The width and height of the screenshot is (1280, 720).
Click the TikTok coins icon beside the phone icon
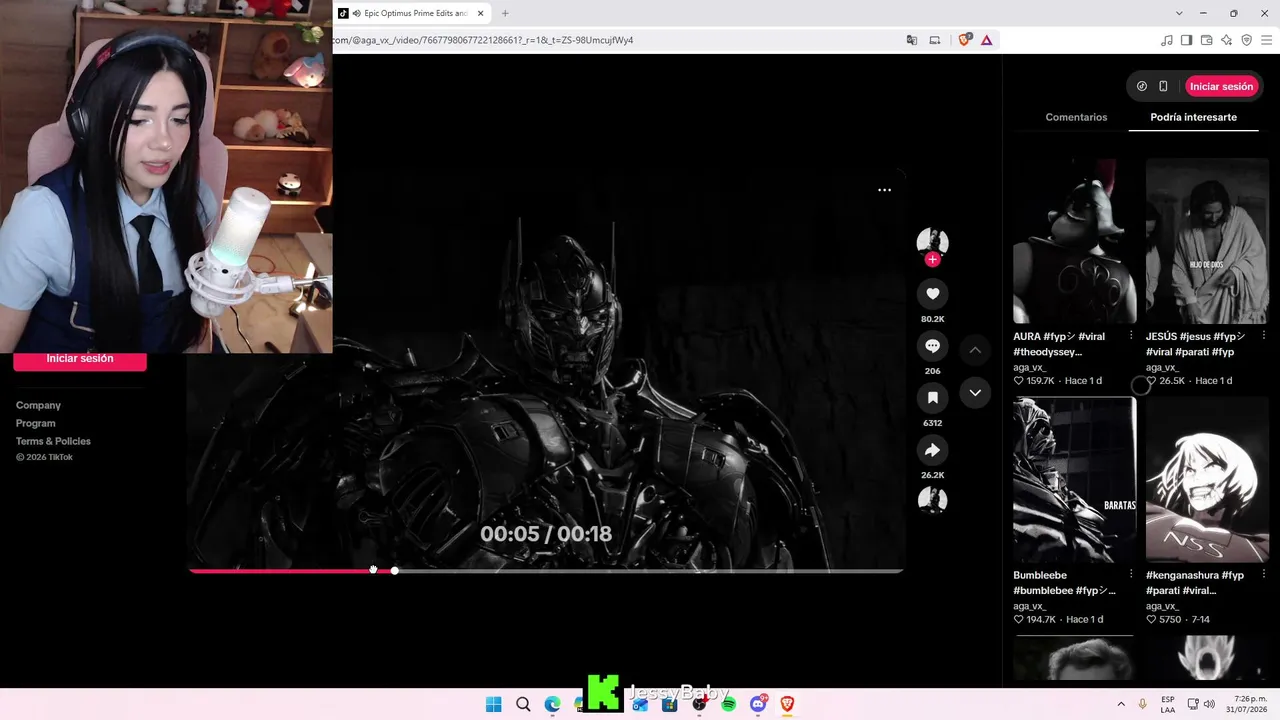pyautogui.click(x=1142, y=86)
